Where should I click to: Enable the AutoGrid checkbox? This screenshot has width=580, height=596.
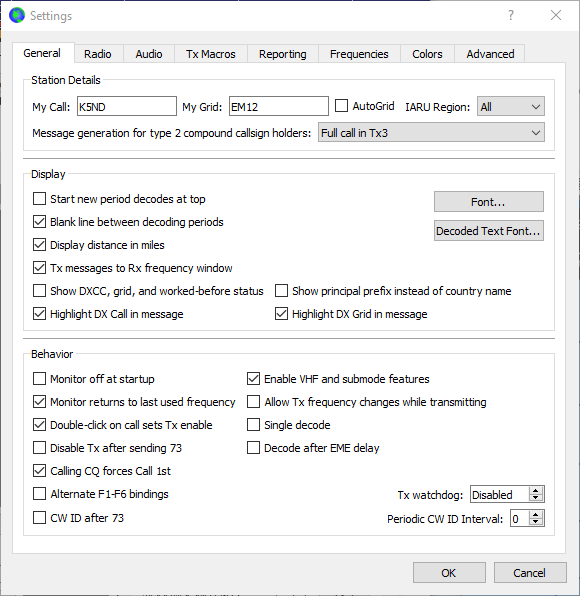(341, 106)
